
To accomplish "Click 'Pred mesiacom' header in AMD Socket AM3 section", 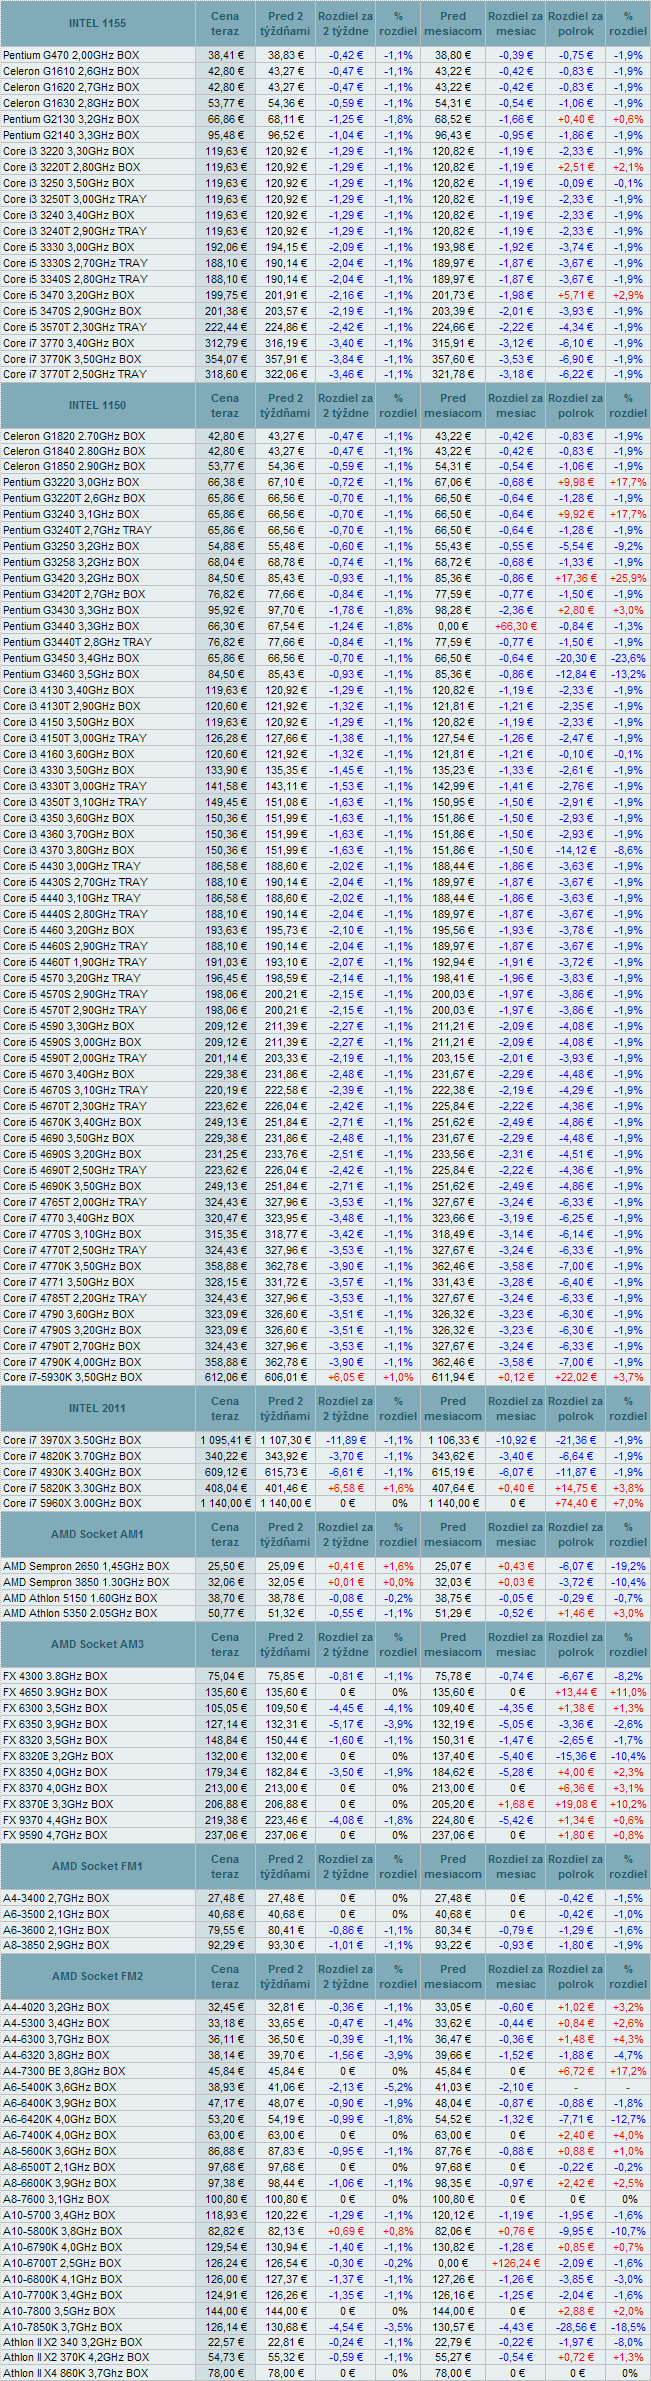I will 453,1644.
